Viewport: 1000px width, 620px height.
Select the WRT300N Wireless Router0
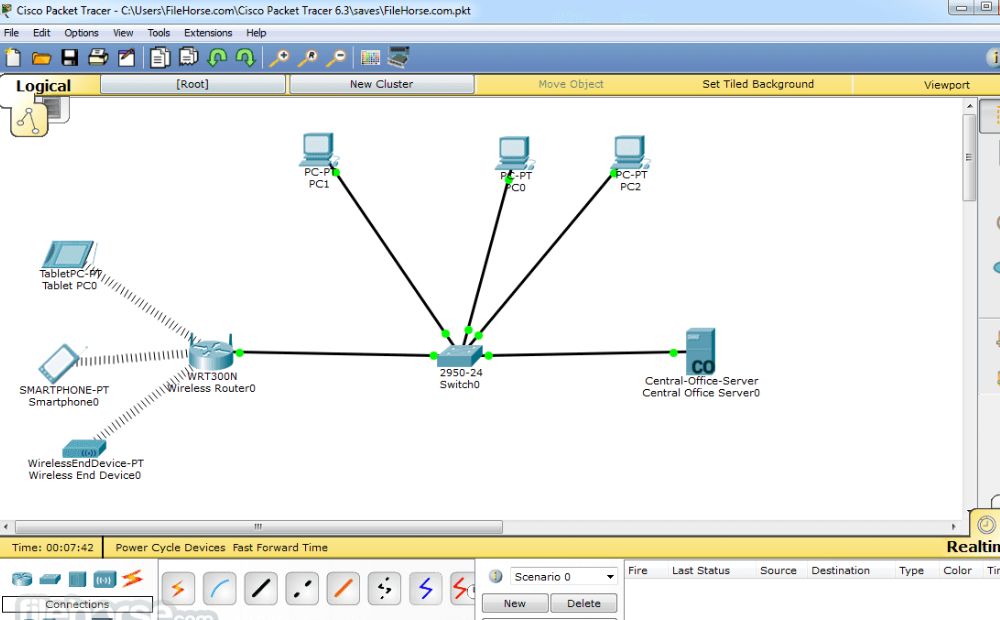click(x=212, y=353)
